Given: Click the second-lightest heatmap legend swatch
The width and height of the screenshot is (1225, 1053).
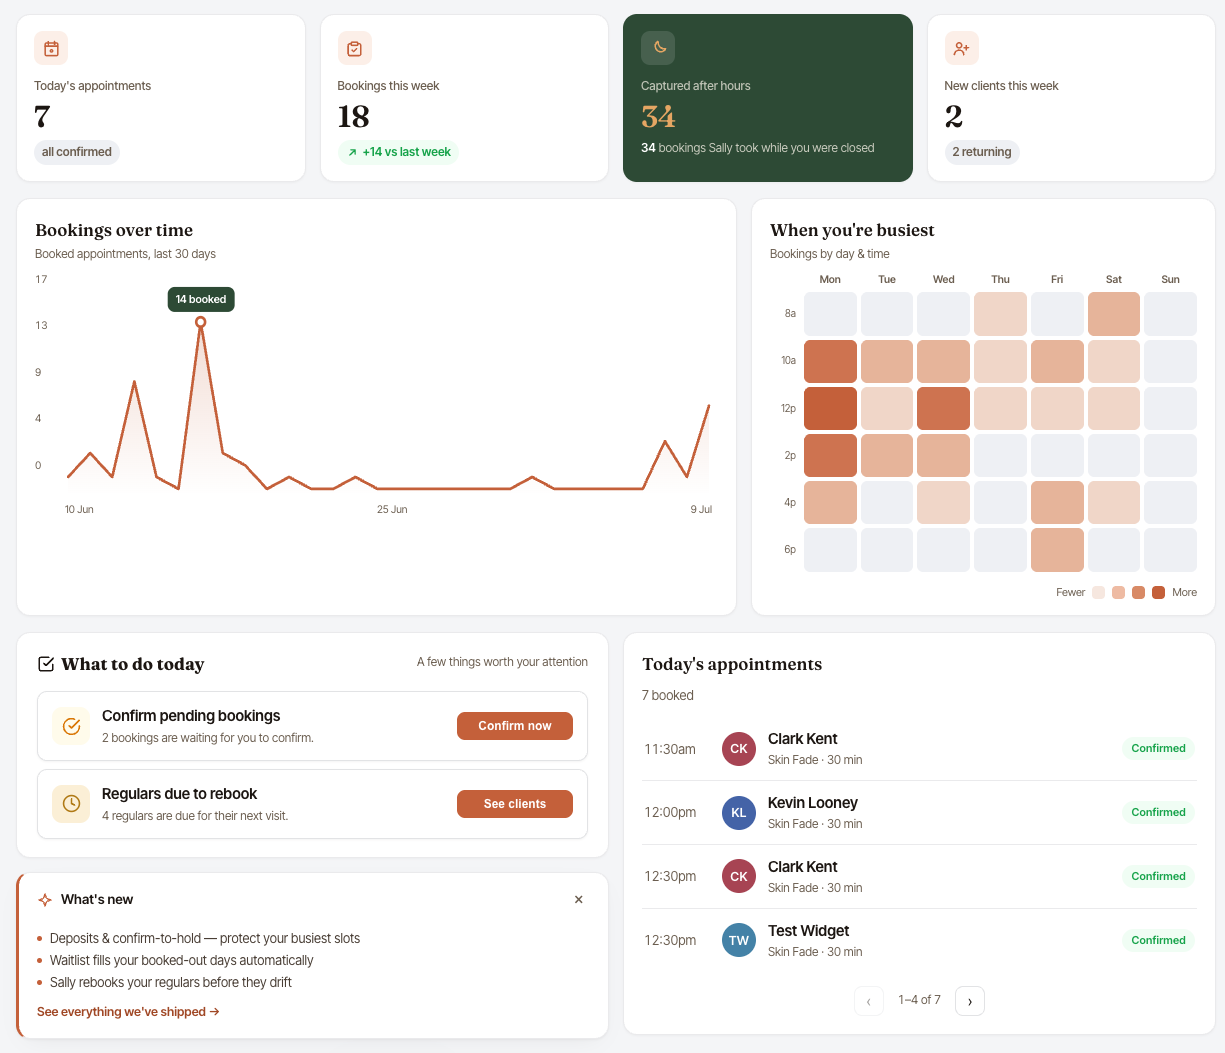Looking at the screenshot, I should tap(1119, 593).
